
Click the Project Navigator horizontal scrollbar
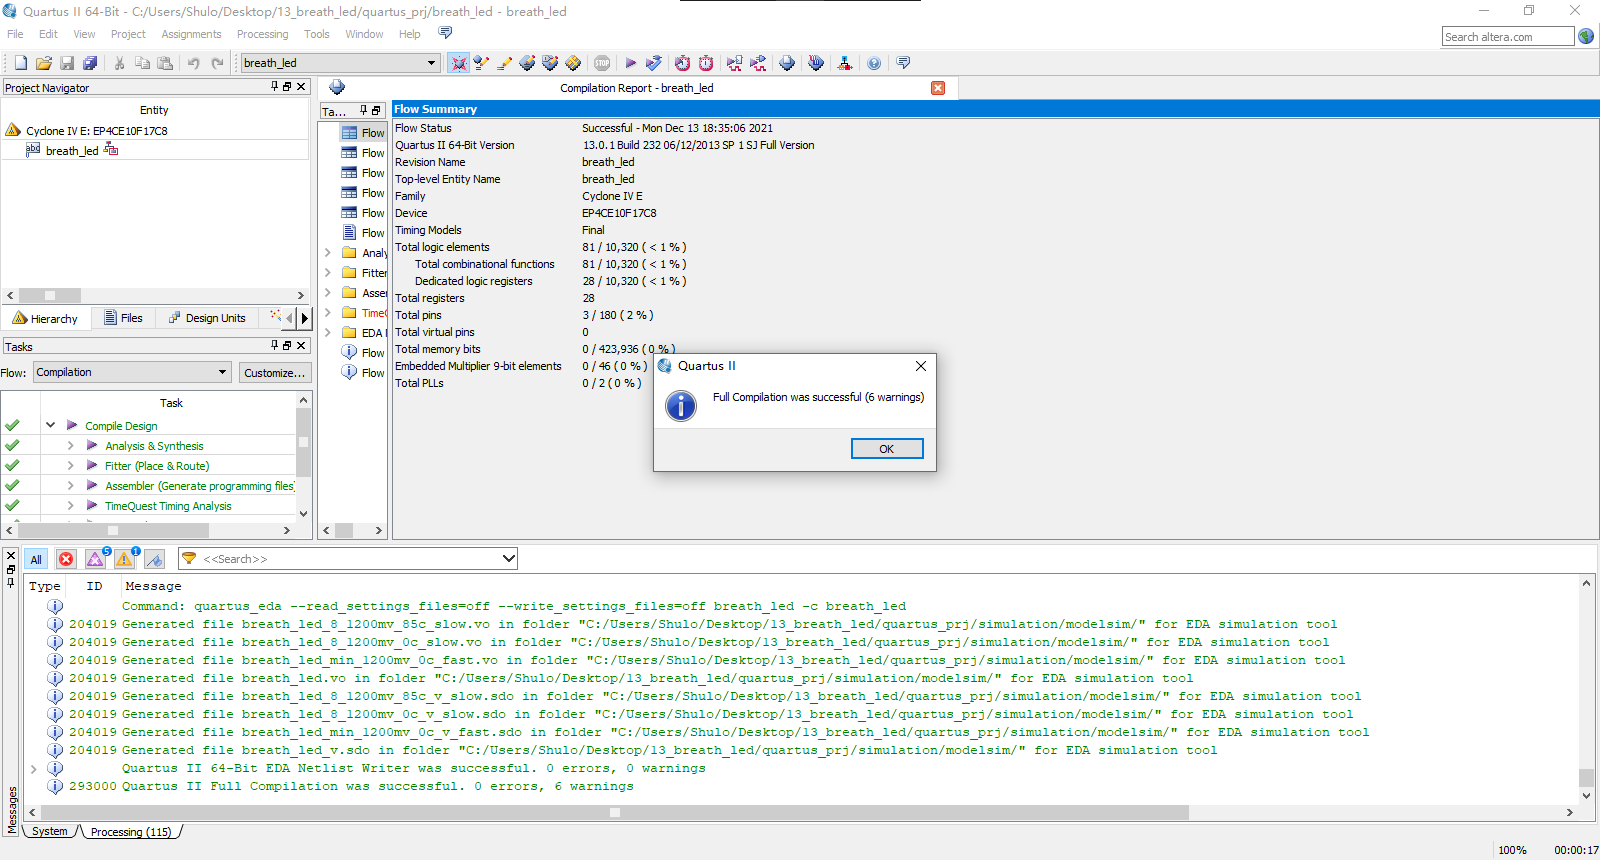click(x=50, y=295)
